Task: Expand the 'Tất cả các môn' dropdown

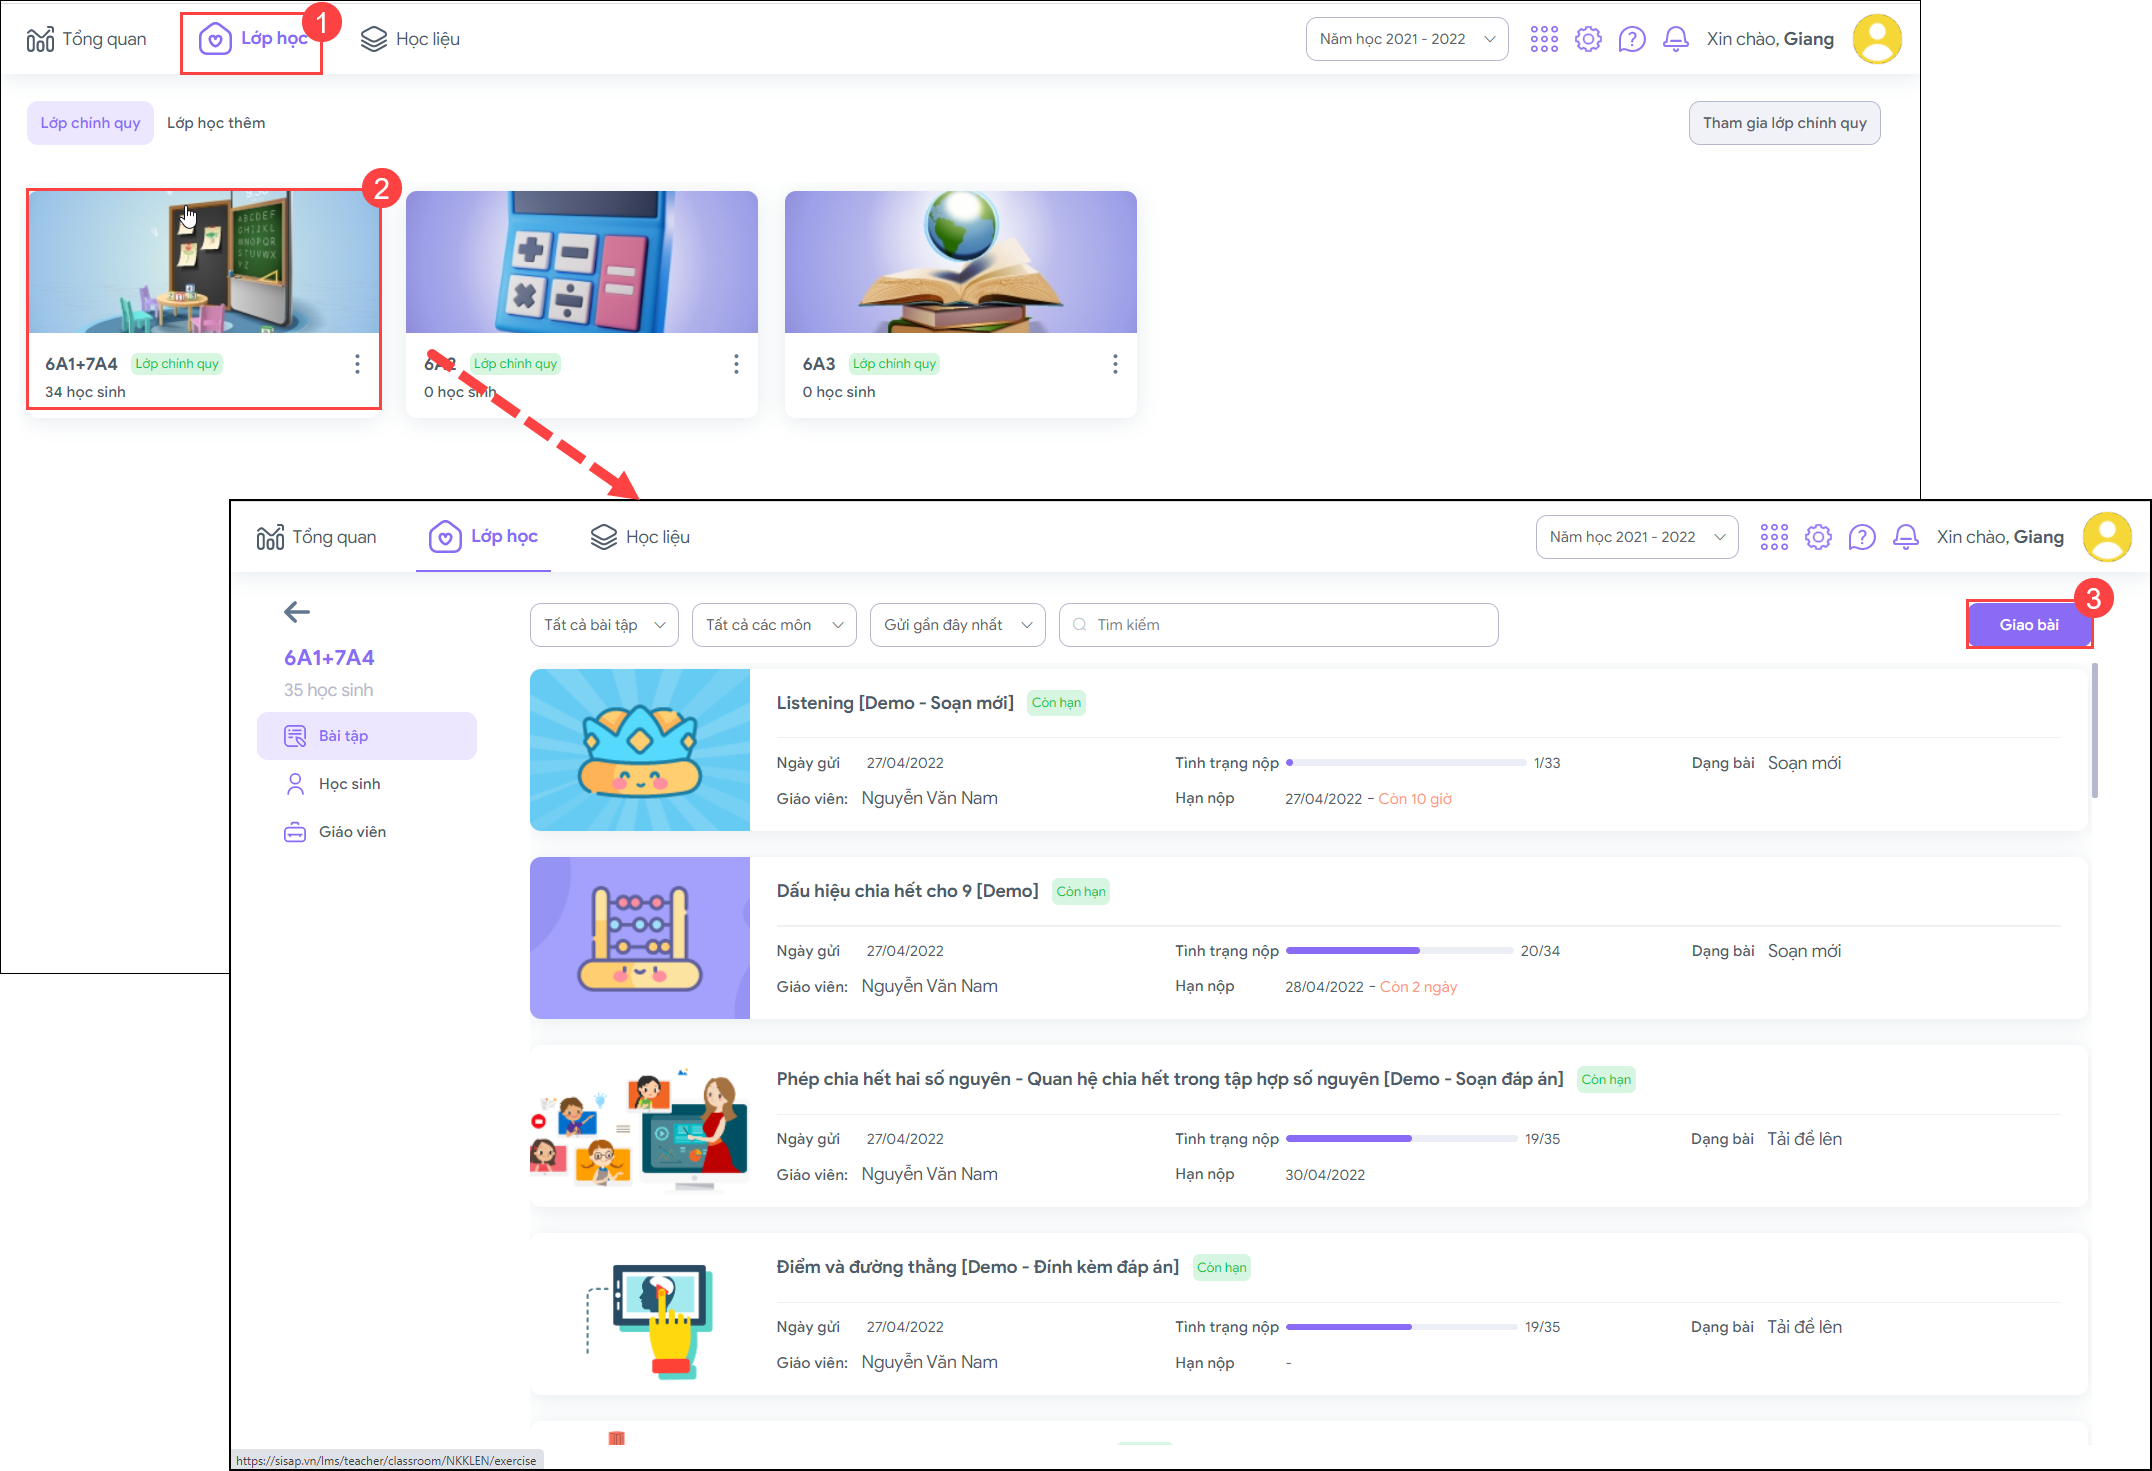Action: (773, 625)
